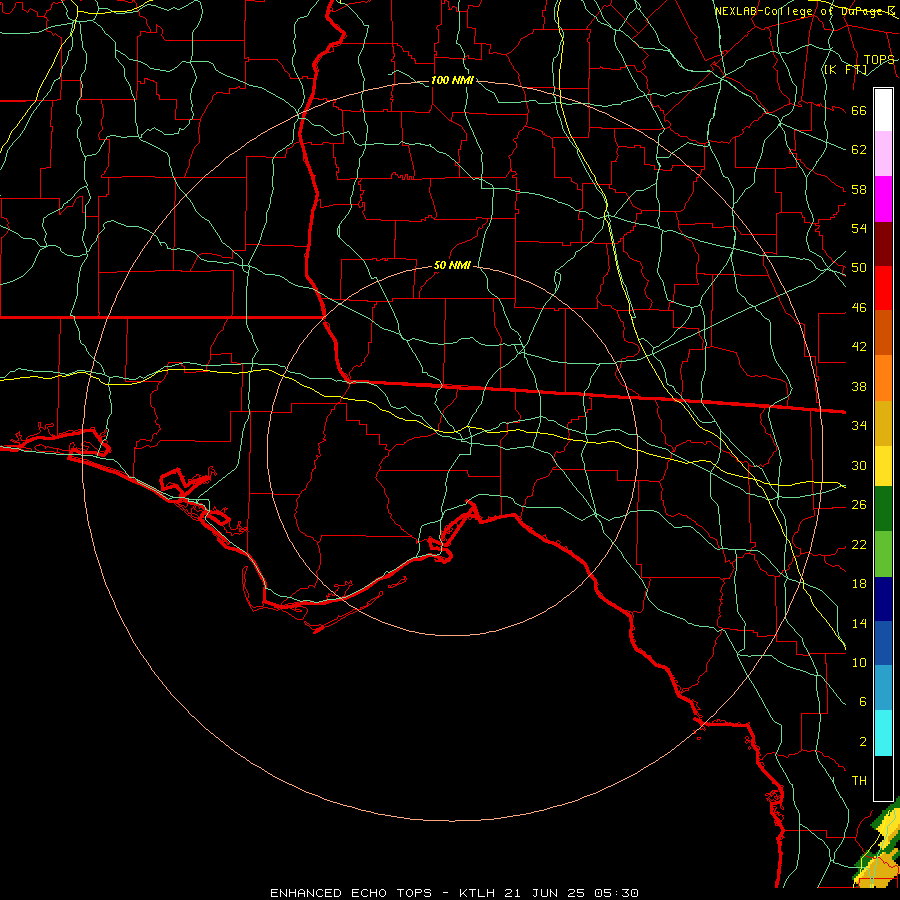Image resolution: width=900 pixels, height=900 pixels.
Task: Click the magenta legend swatch
Action: 883,199
